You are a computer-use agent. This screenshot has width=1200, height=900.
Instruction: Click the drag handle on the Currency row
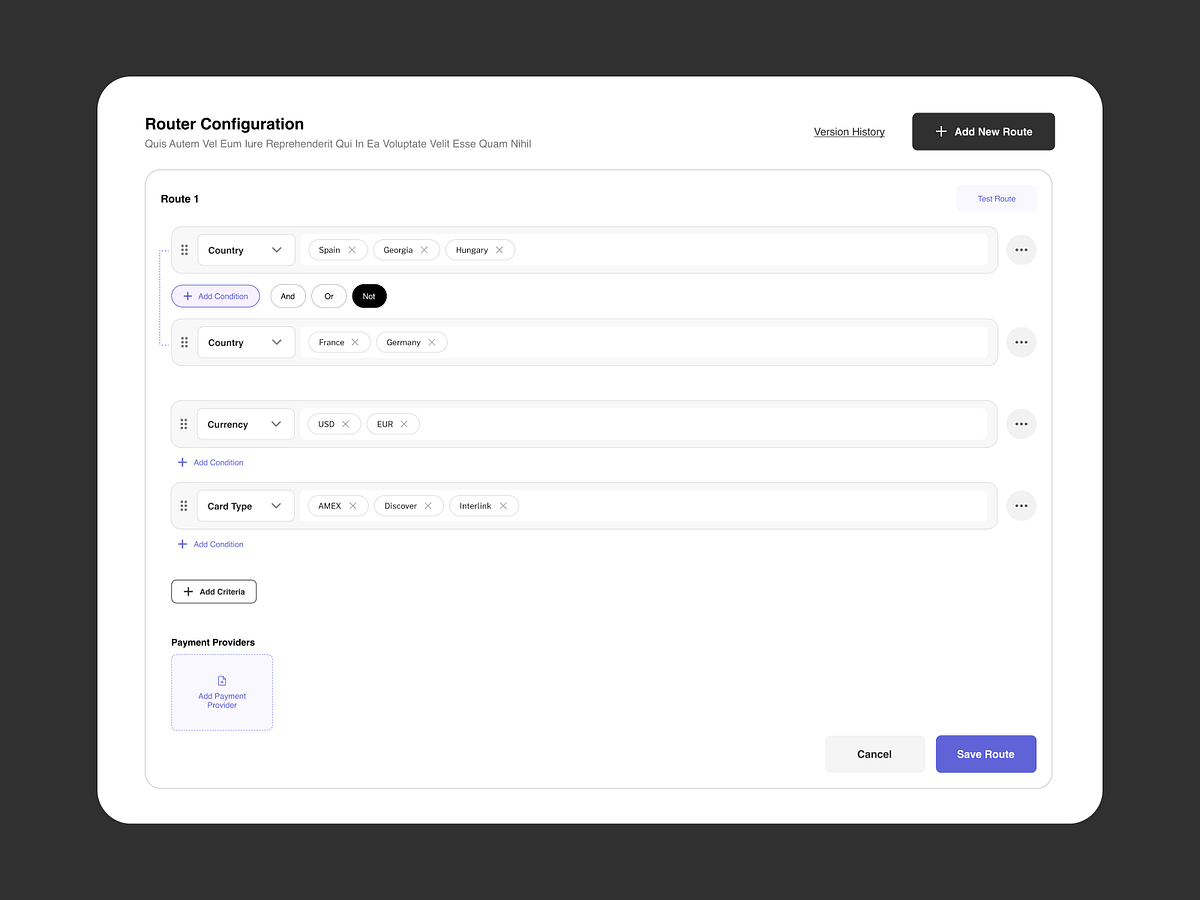point(184,423)
